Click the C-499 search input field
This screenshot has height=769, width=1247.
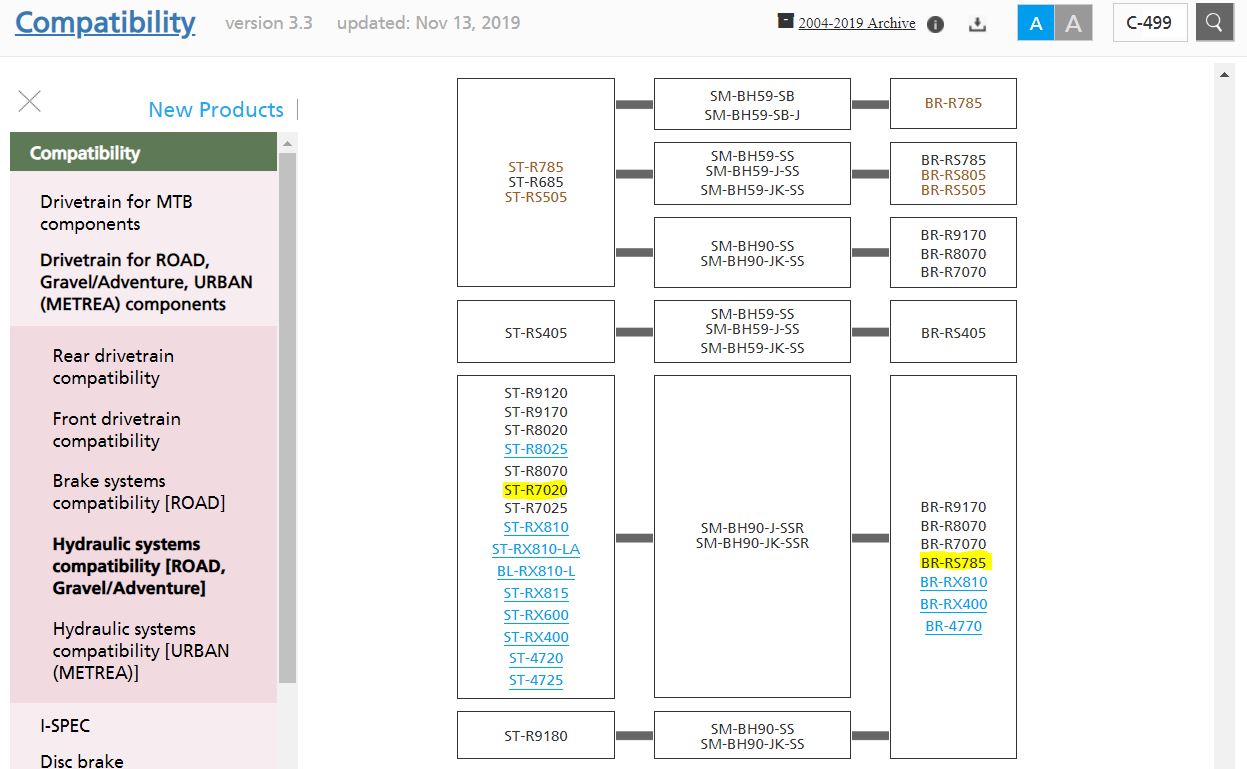(1150, 23)
